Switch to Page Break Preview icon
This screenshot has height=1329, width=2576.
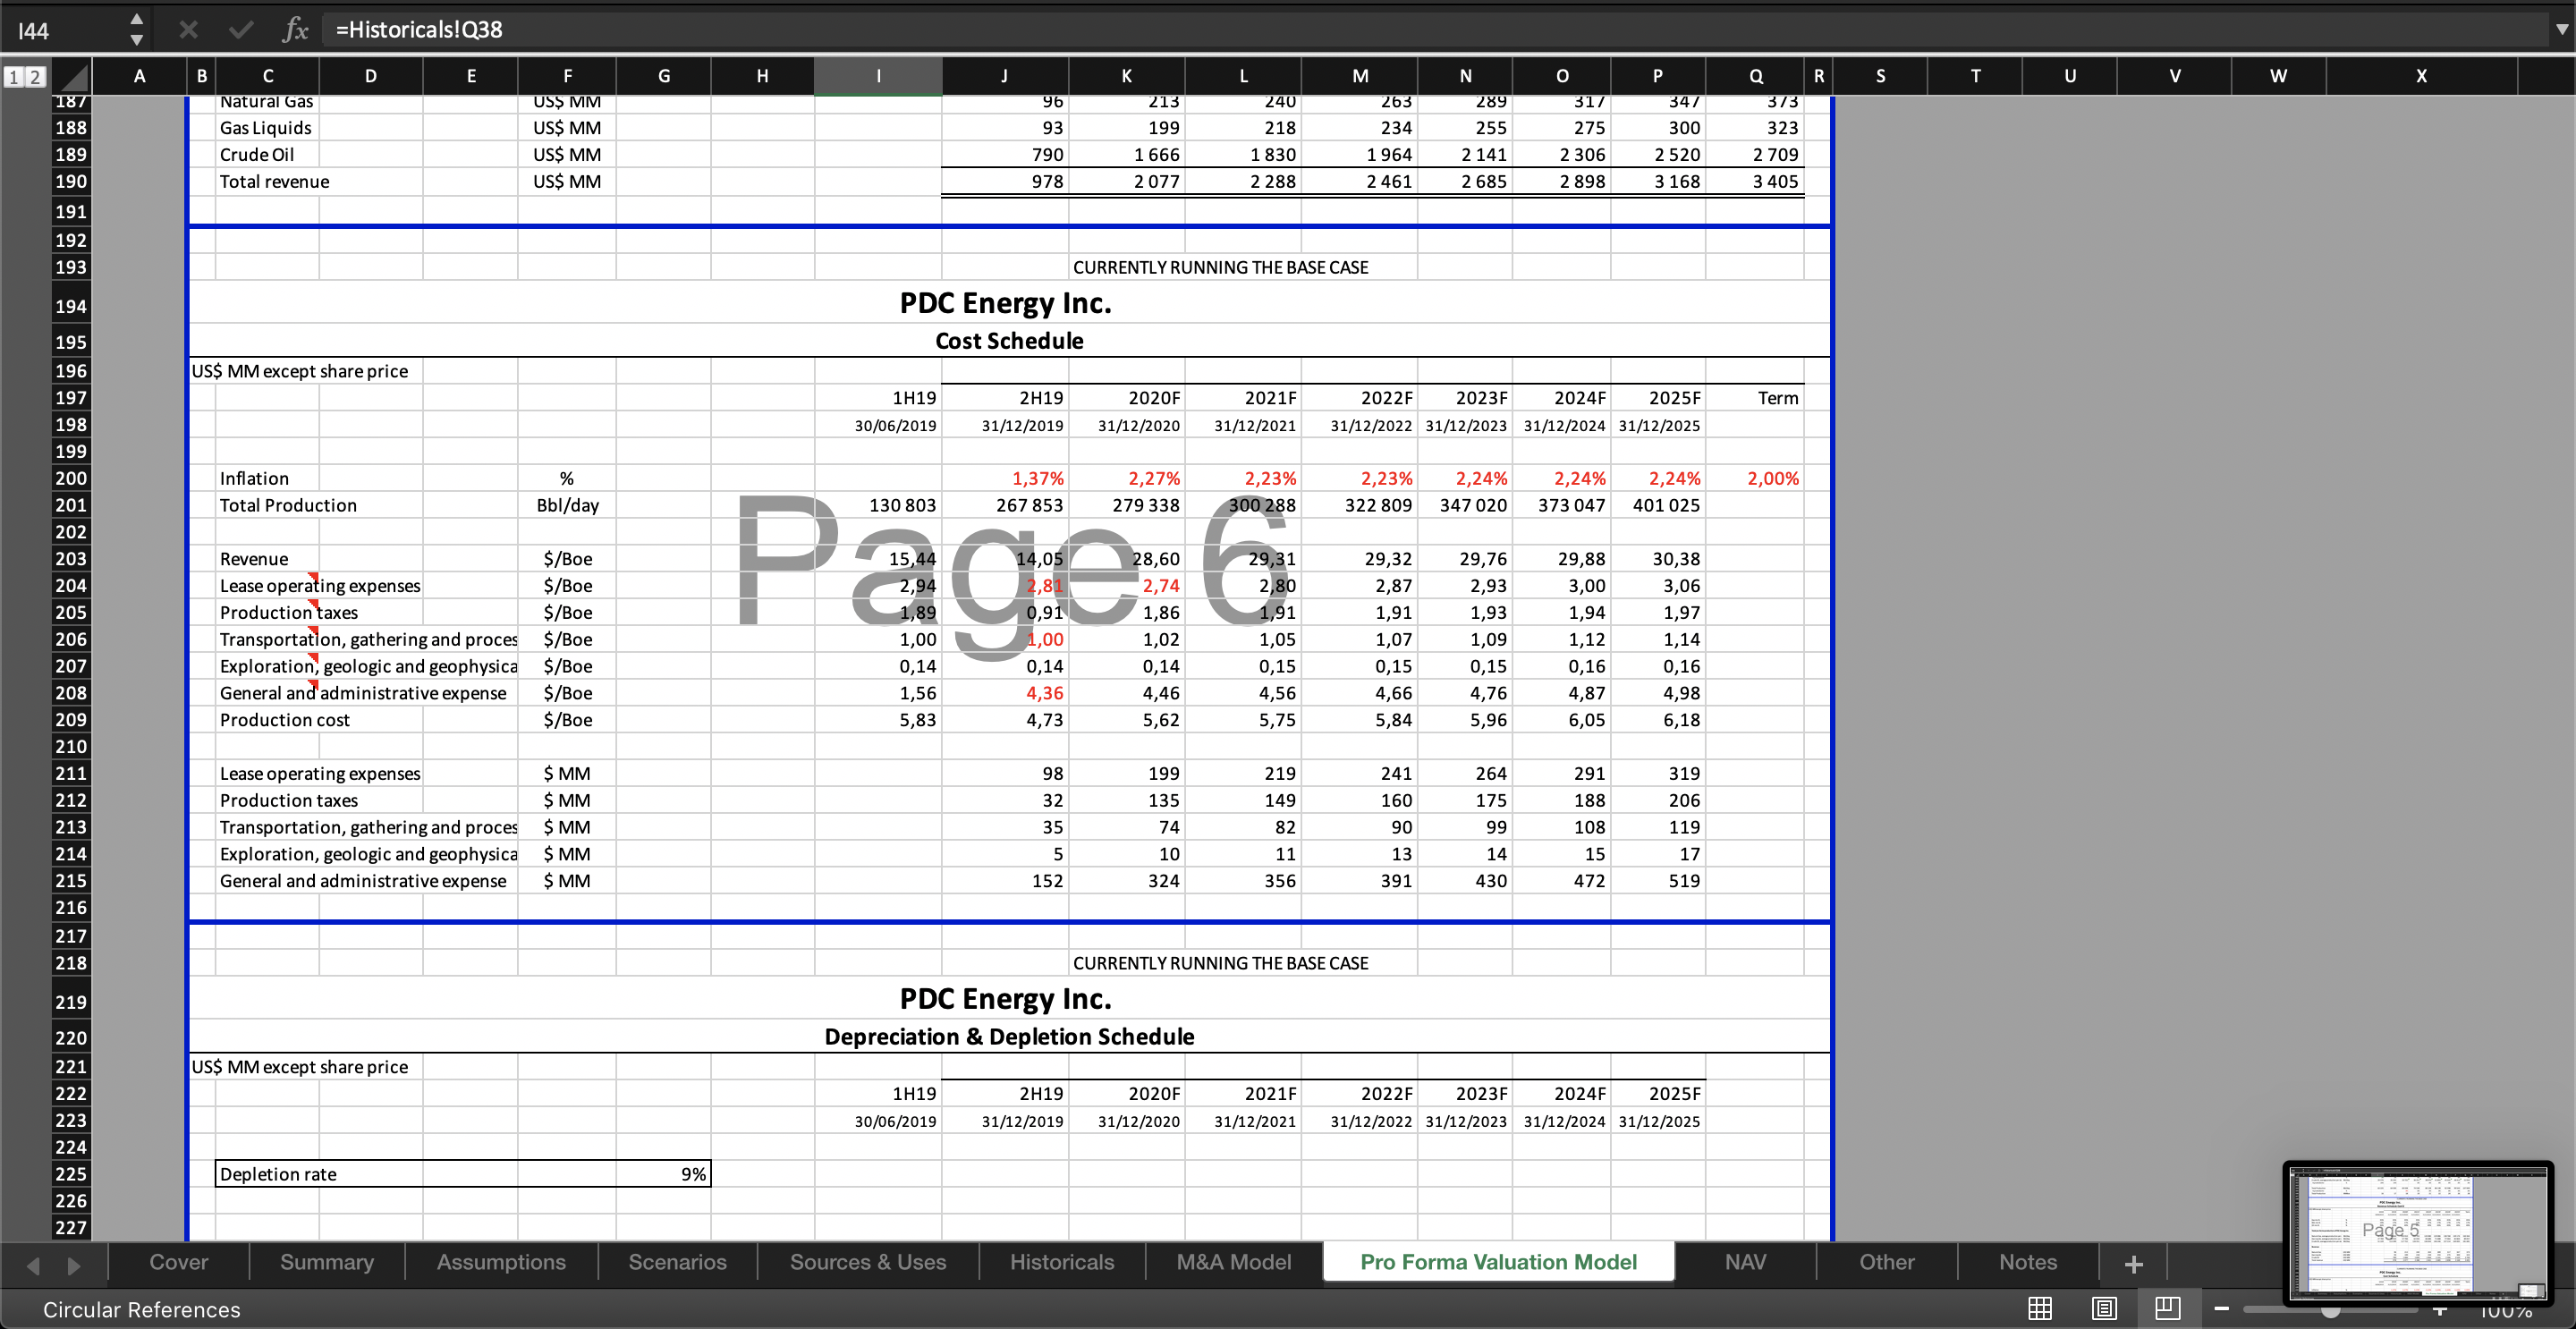tap(2168, 1308)
